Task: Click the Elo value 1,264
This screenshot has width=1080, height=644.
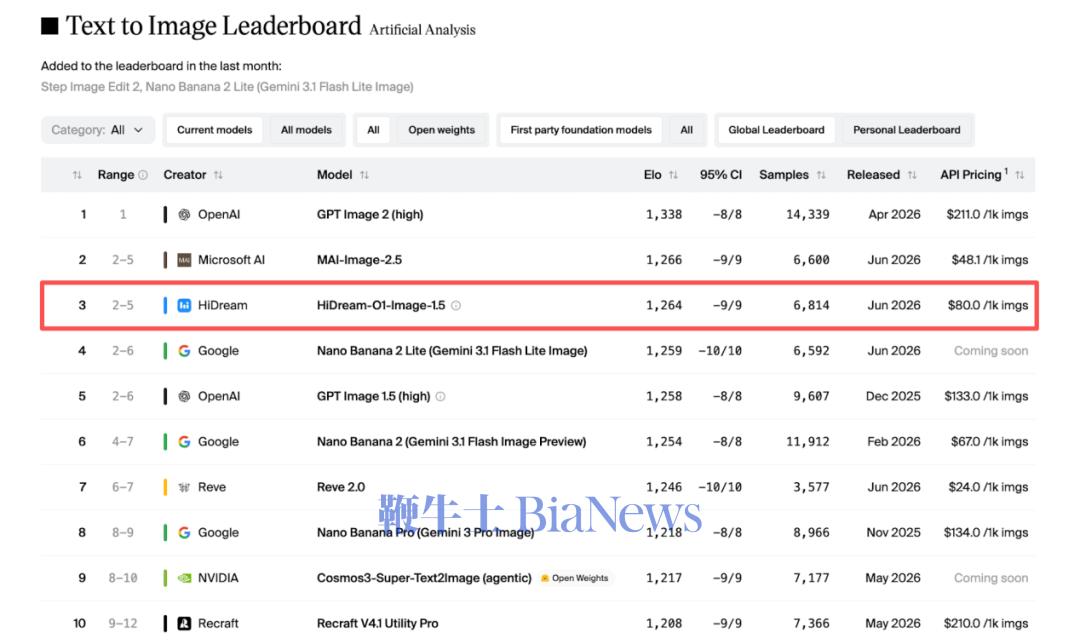Action: tap(664, 305)
